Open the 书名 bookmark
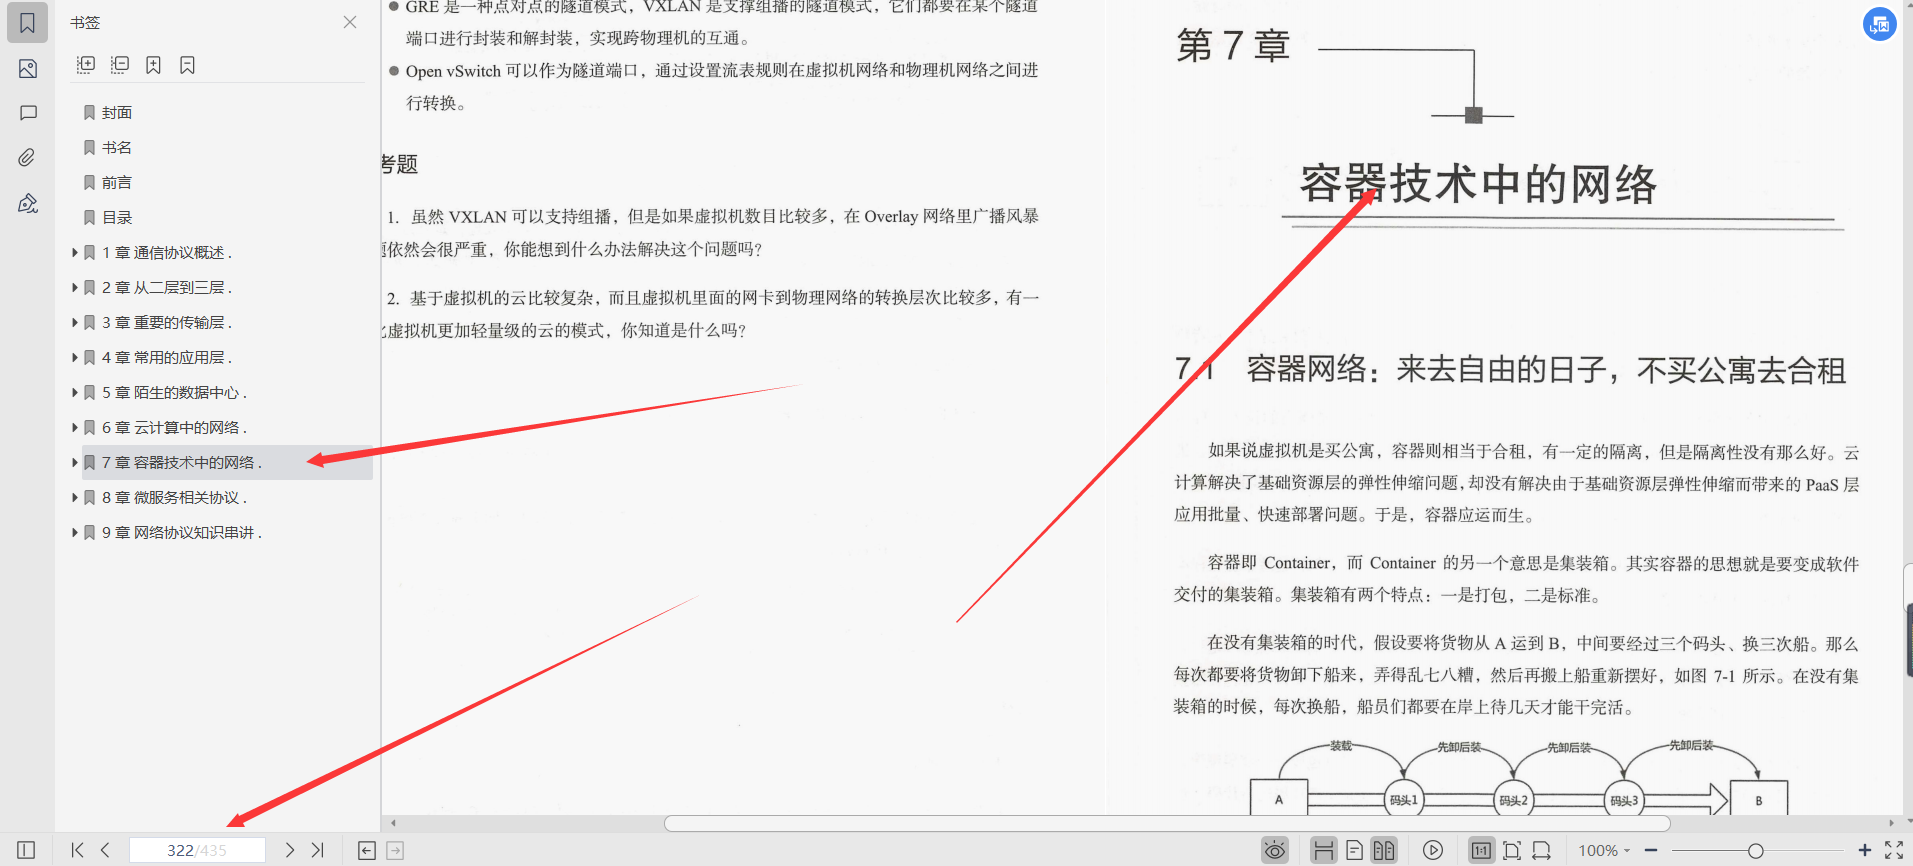1913x866 pixels. point(117,148)
